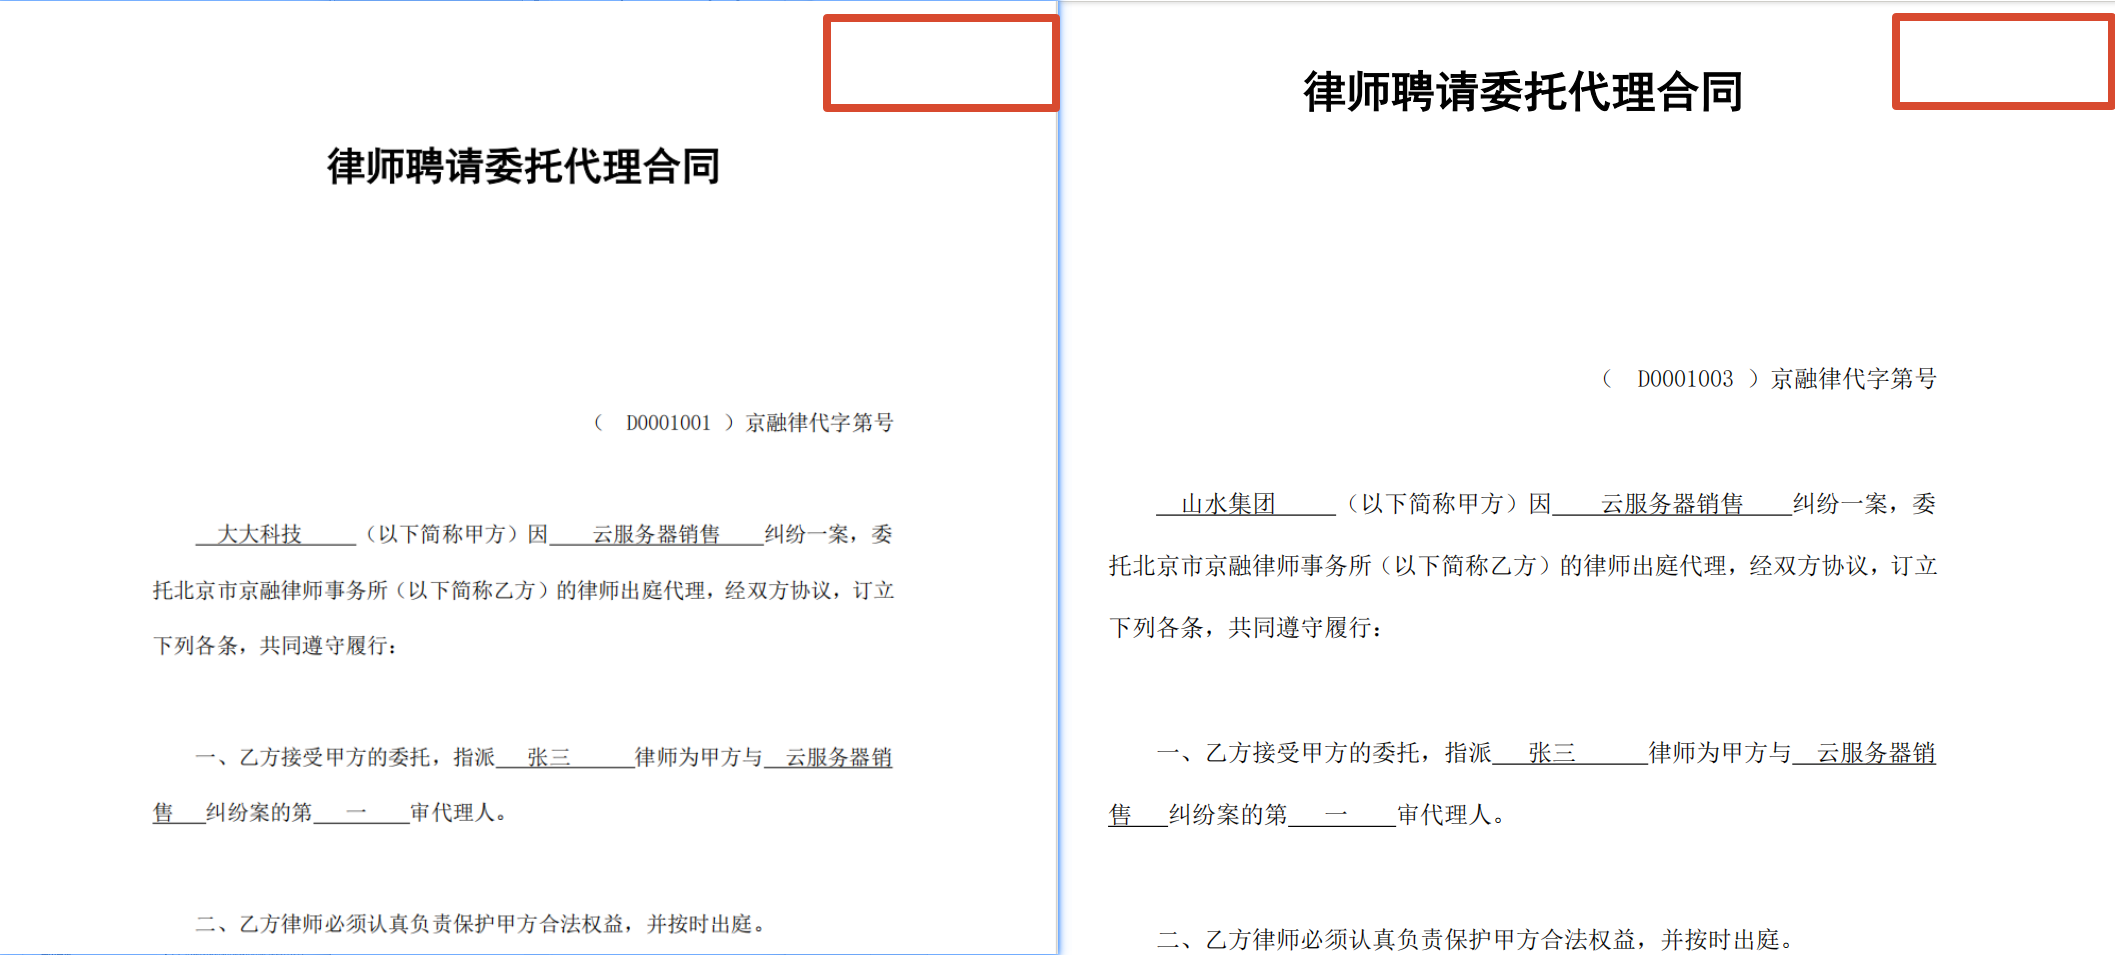Click 京融律代字第号 beside D0001003

click(1854, 379)
